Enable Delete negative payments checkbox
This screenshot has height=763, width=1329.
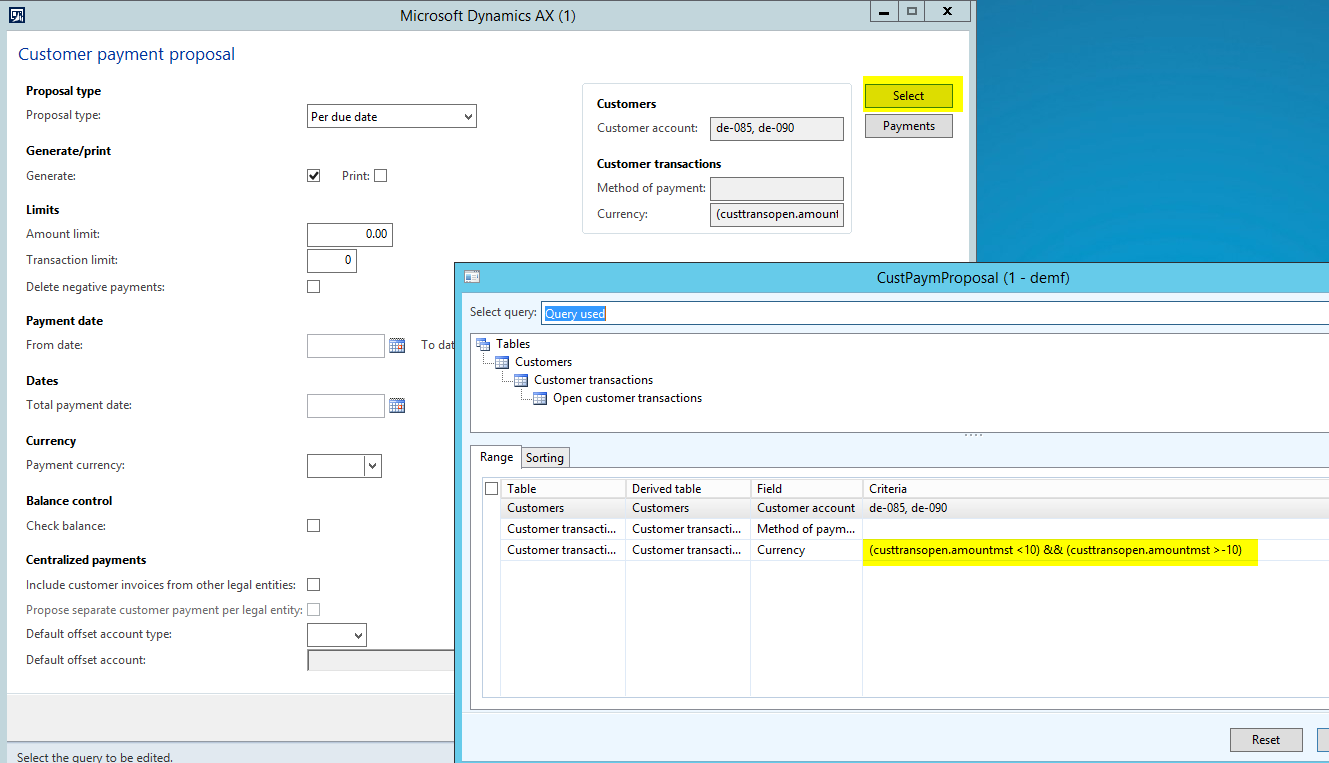tap(314, 287)
